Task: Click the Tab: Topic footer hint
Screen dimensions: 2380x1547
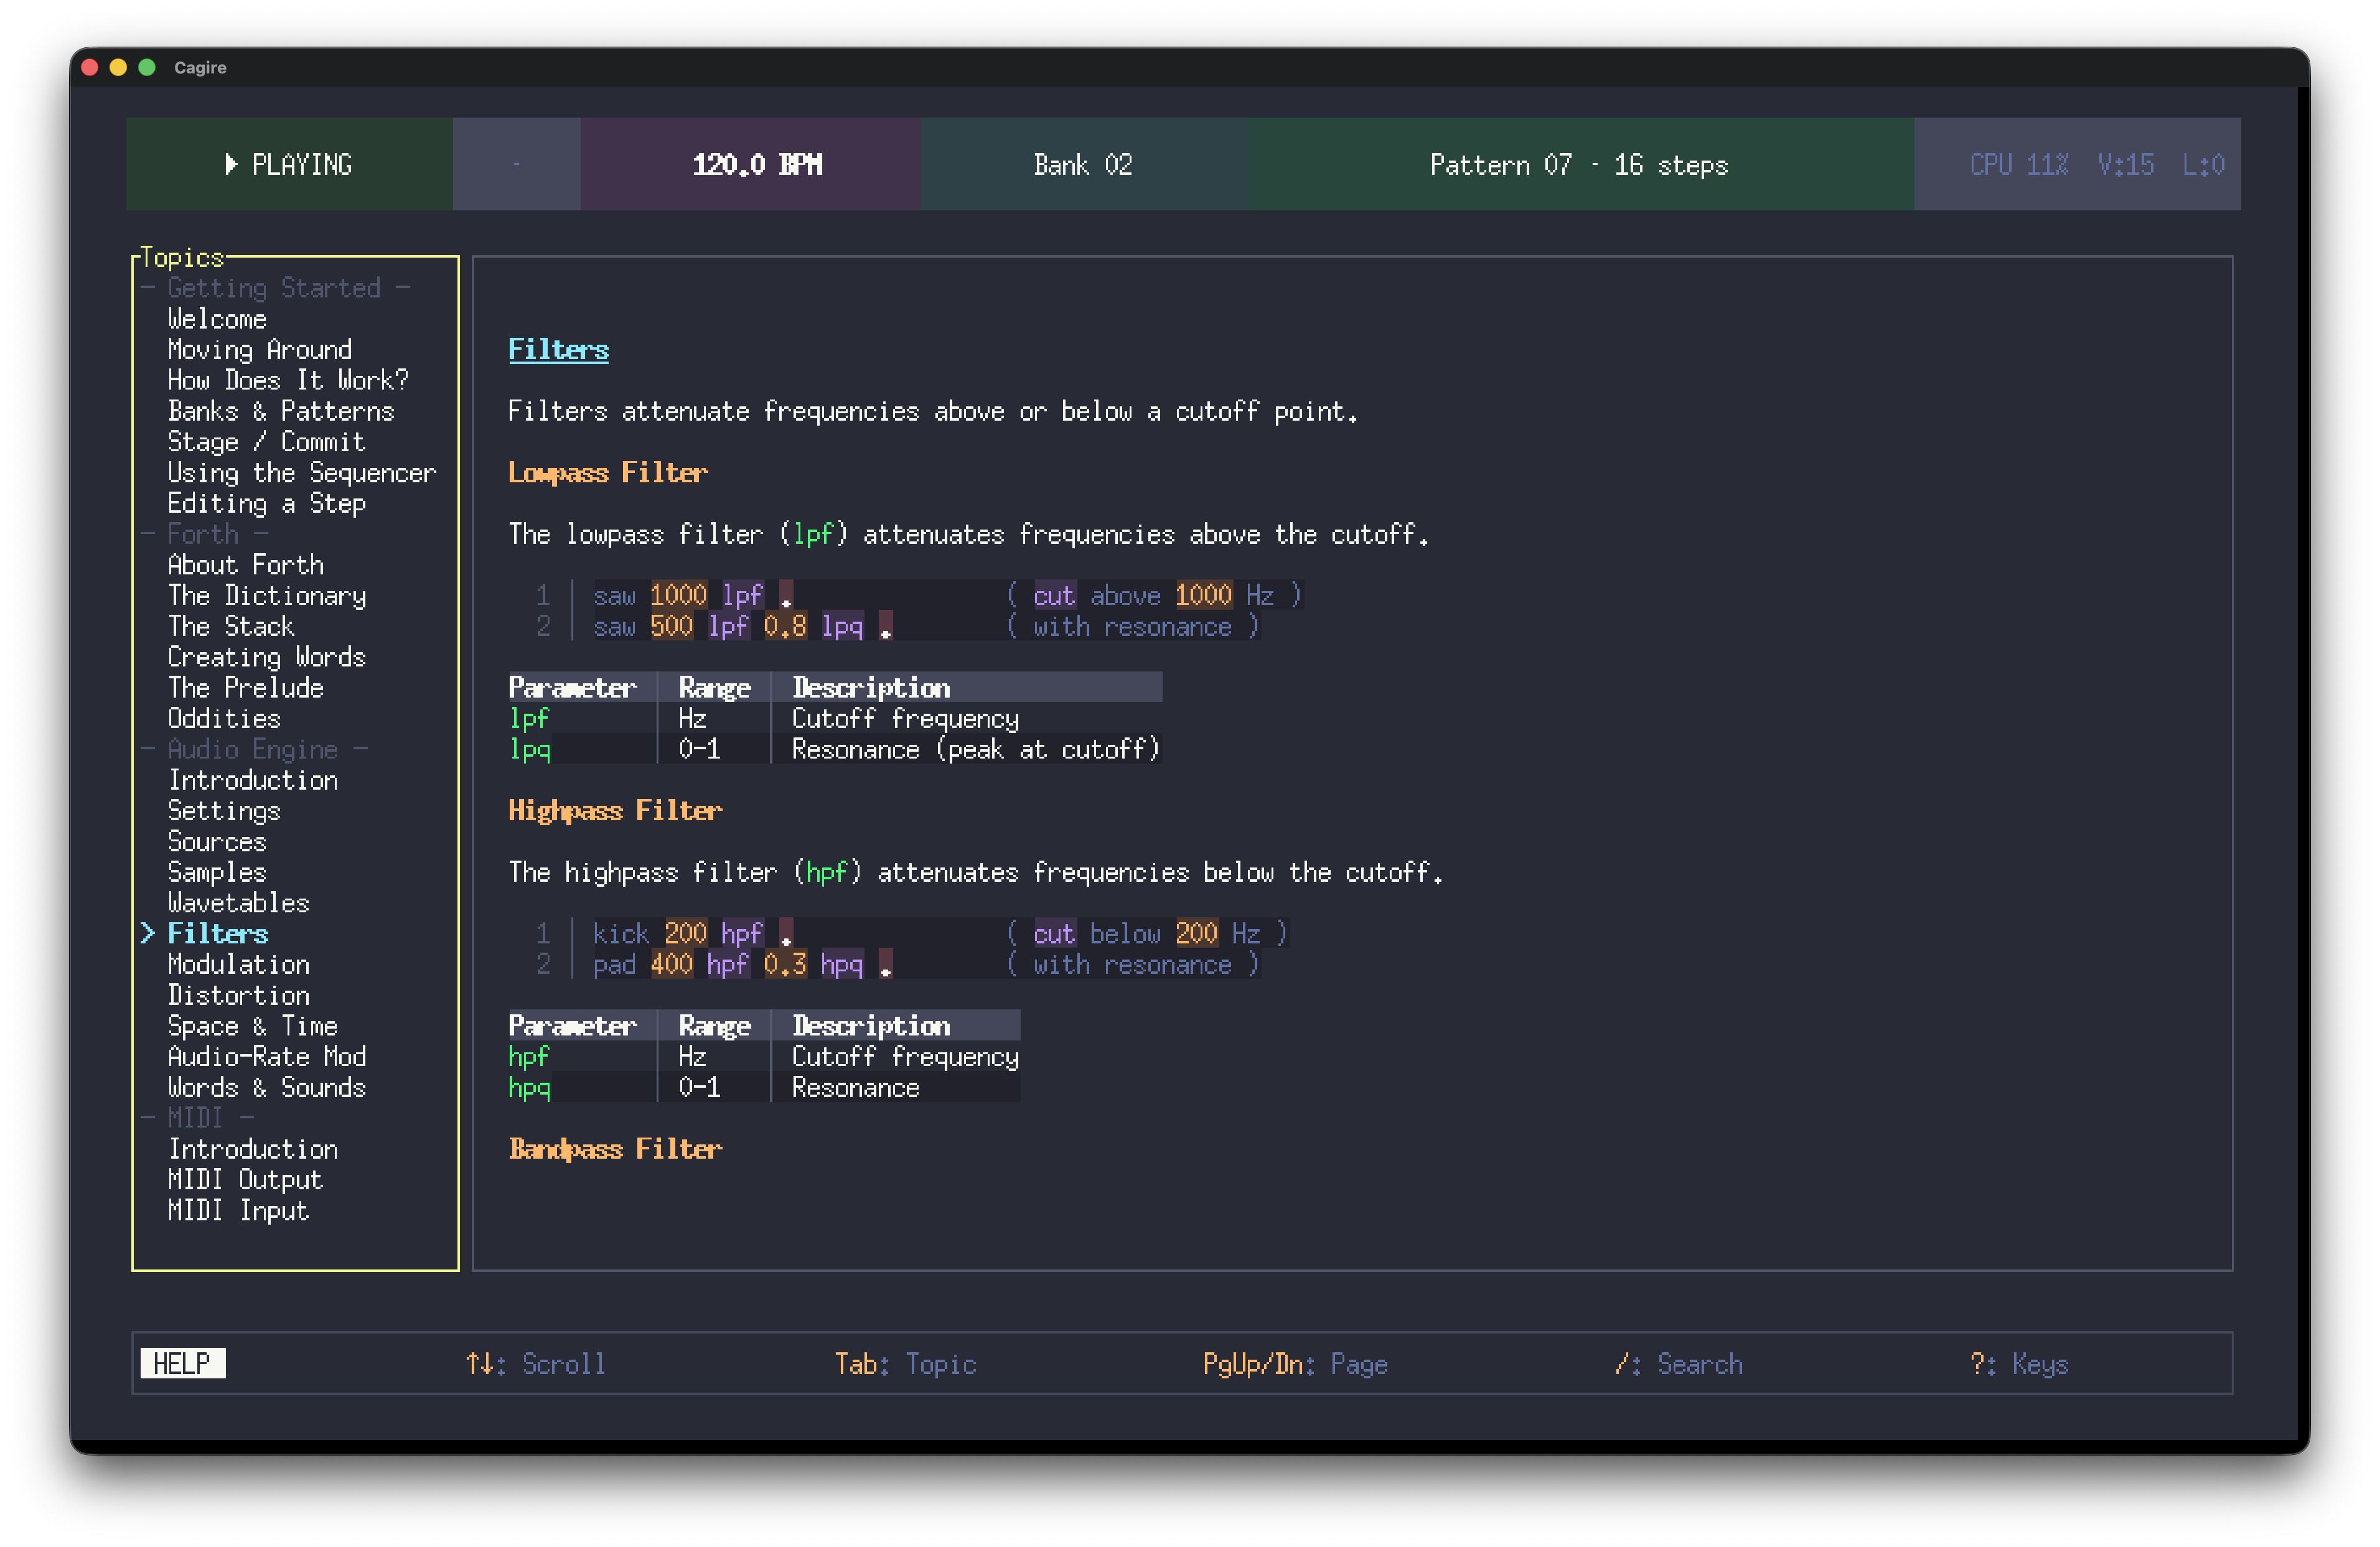Action: click(x=905, y=1364)
